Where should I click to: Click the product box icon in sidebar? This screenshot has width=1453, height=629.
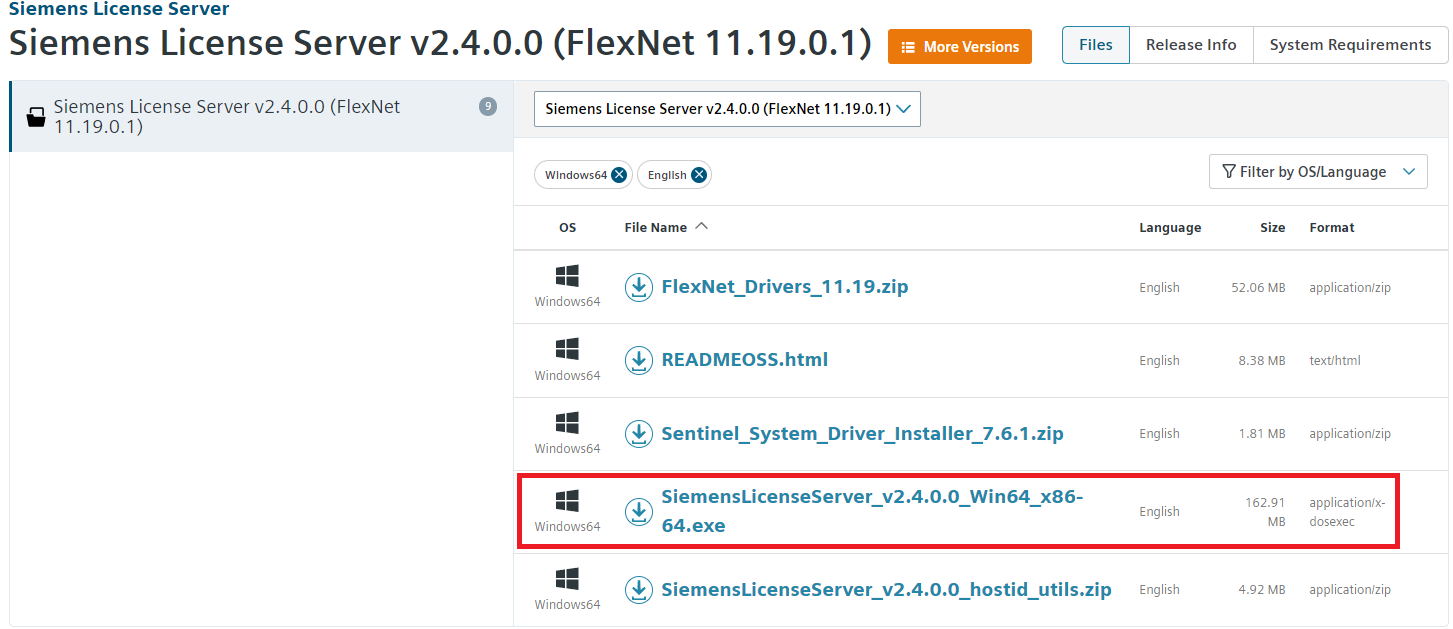(x=36, y=117)
